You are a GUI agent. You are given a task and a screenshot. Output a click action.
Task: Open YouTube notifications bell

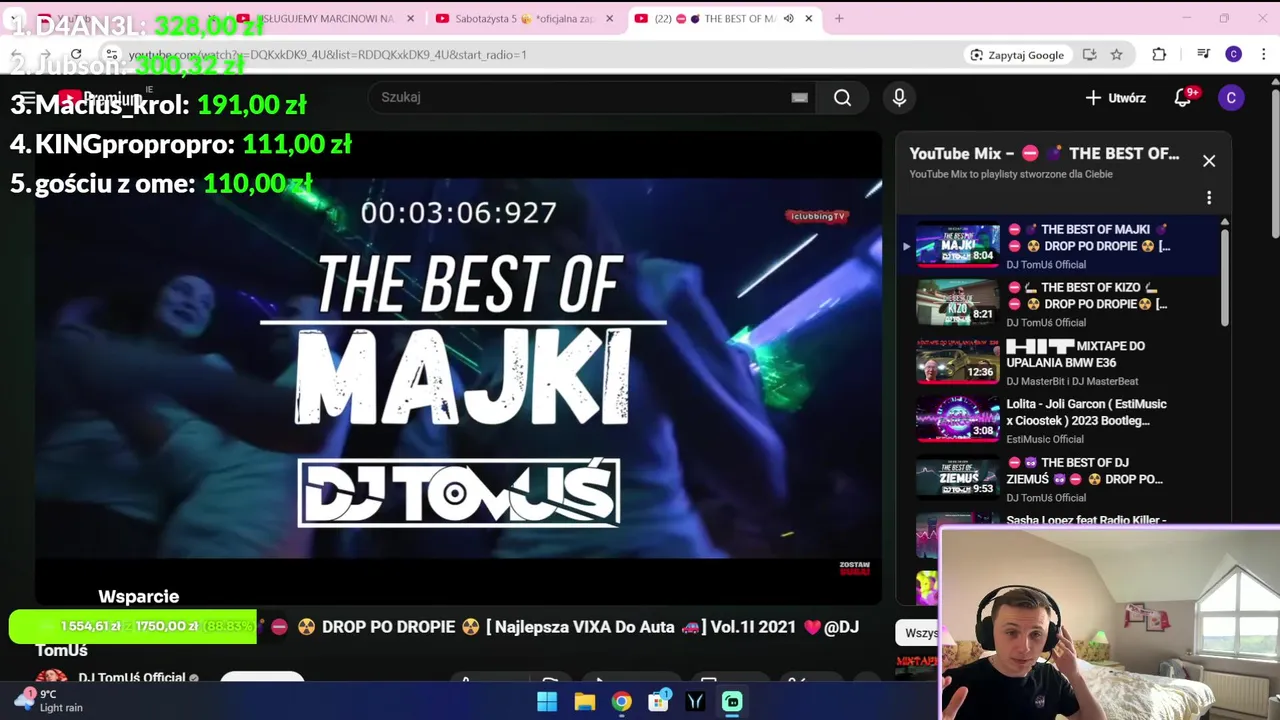coord(1184,98)
